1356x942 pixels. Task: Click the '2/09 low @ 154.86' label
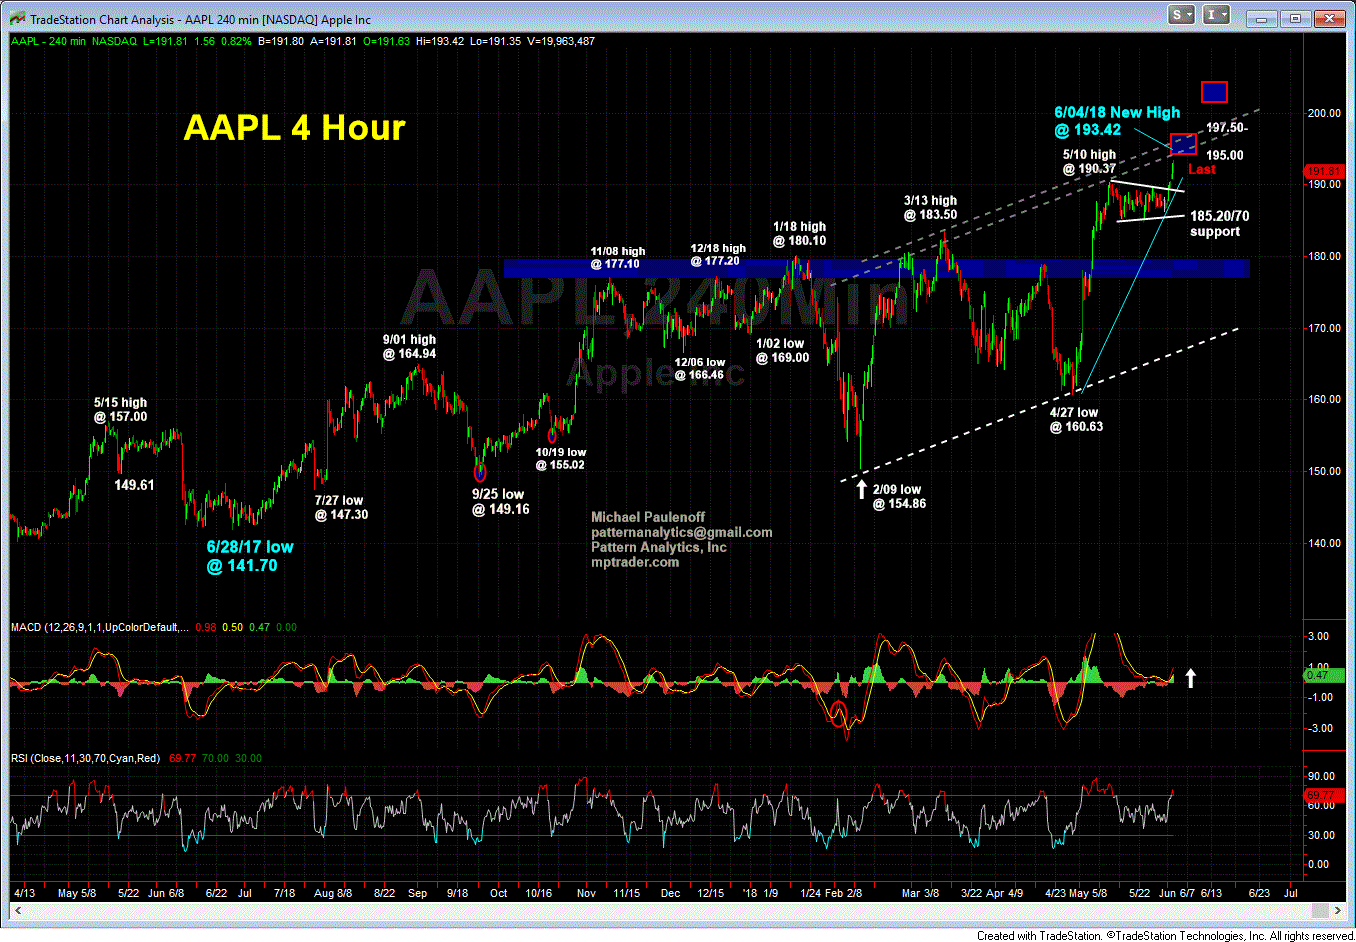tap(898, 496)
